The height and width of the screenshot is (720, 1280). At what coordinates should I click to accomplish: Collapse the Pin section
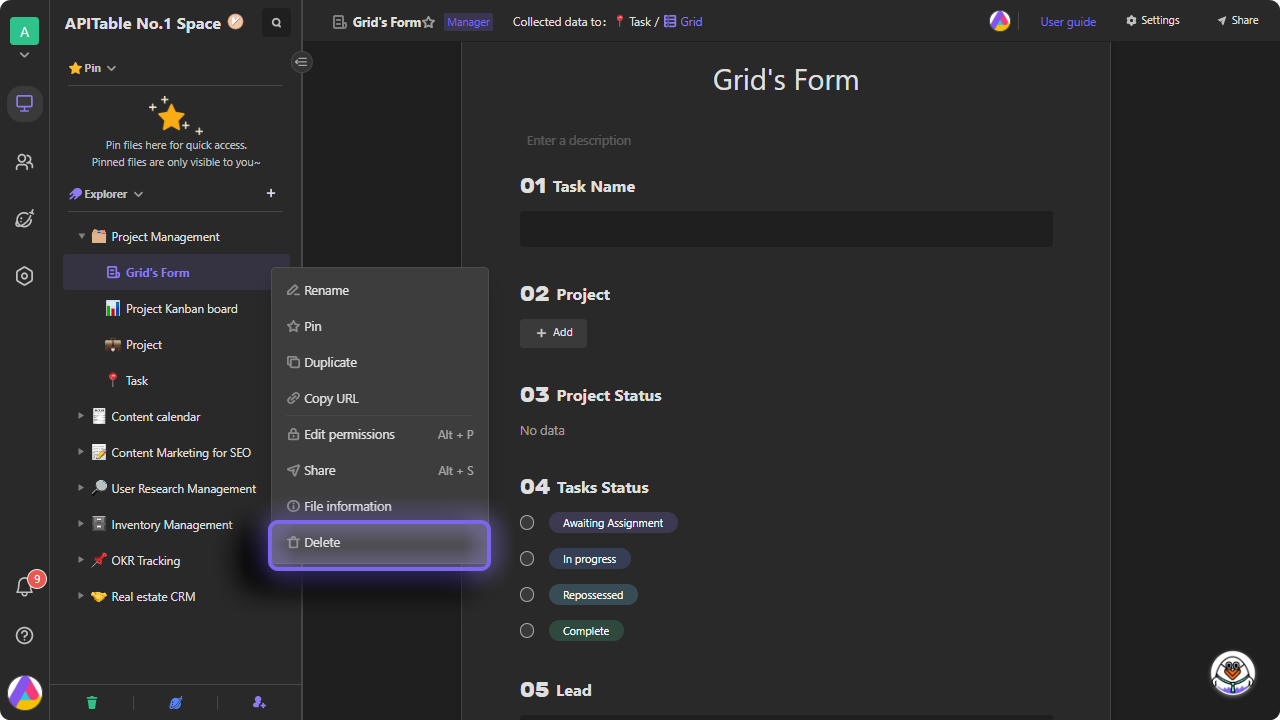112,68
